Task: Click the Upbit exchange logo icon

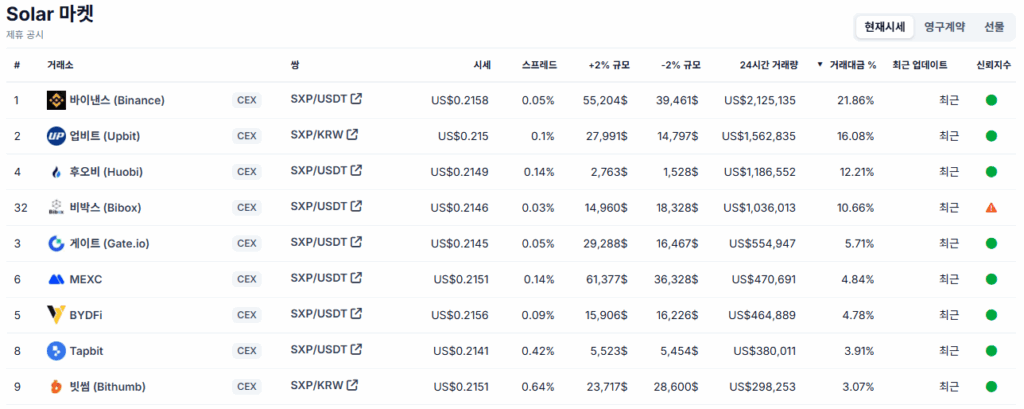Action: pyautogui.click(x=56, y=136)
